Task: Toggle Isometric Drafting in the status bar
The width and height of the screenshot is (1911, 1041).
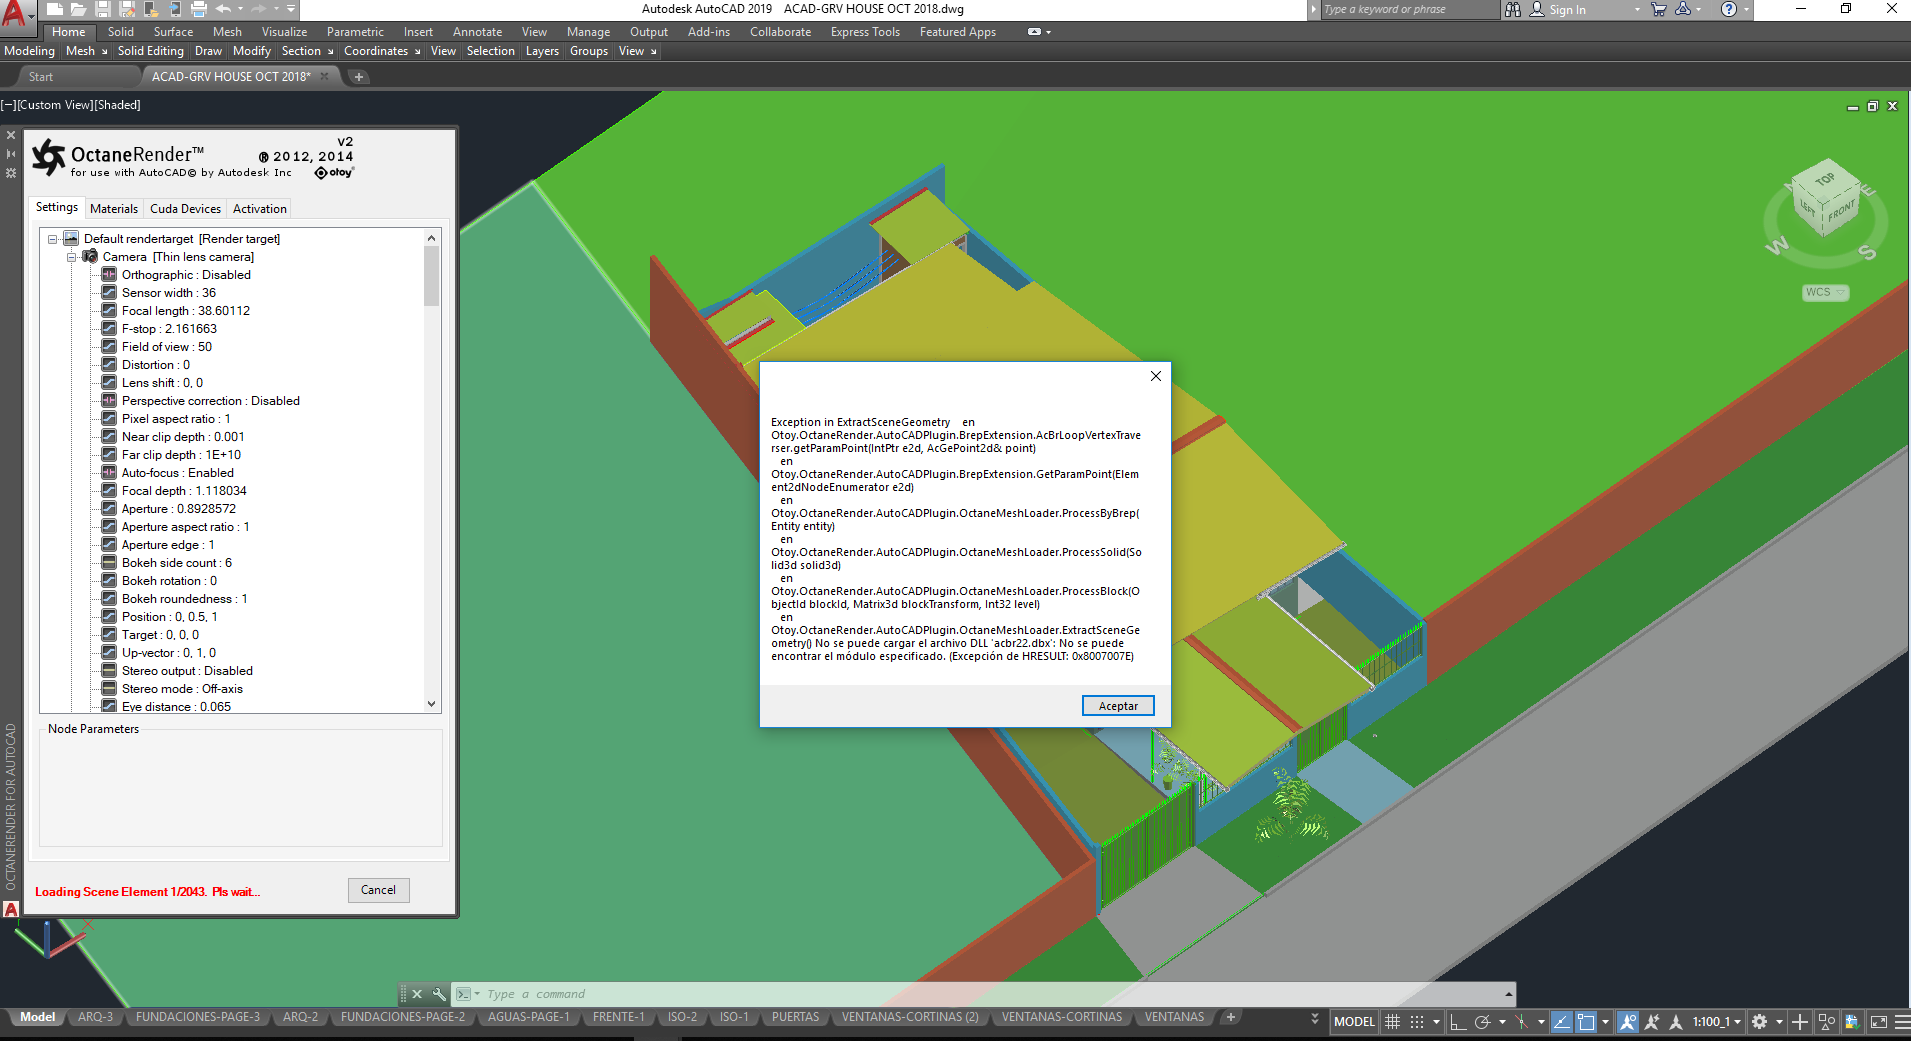Action: point(1521,1022)
